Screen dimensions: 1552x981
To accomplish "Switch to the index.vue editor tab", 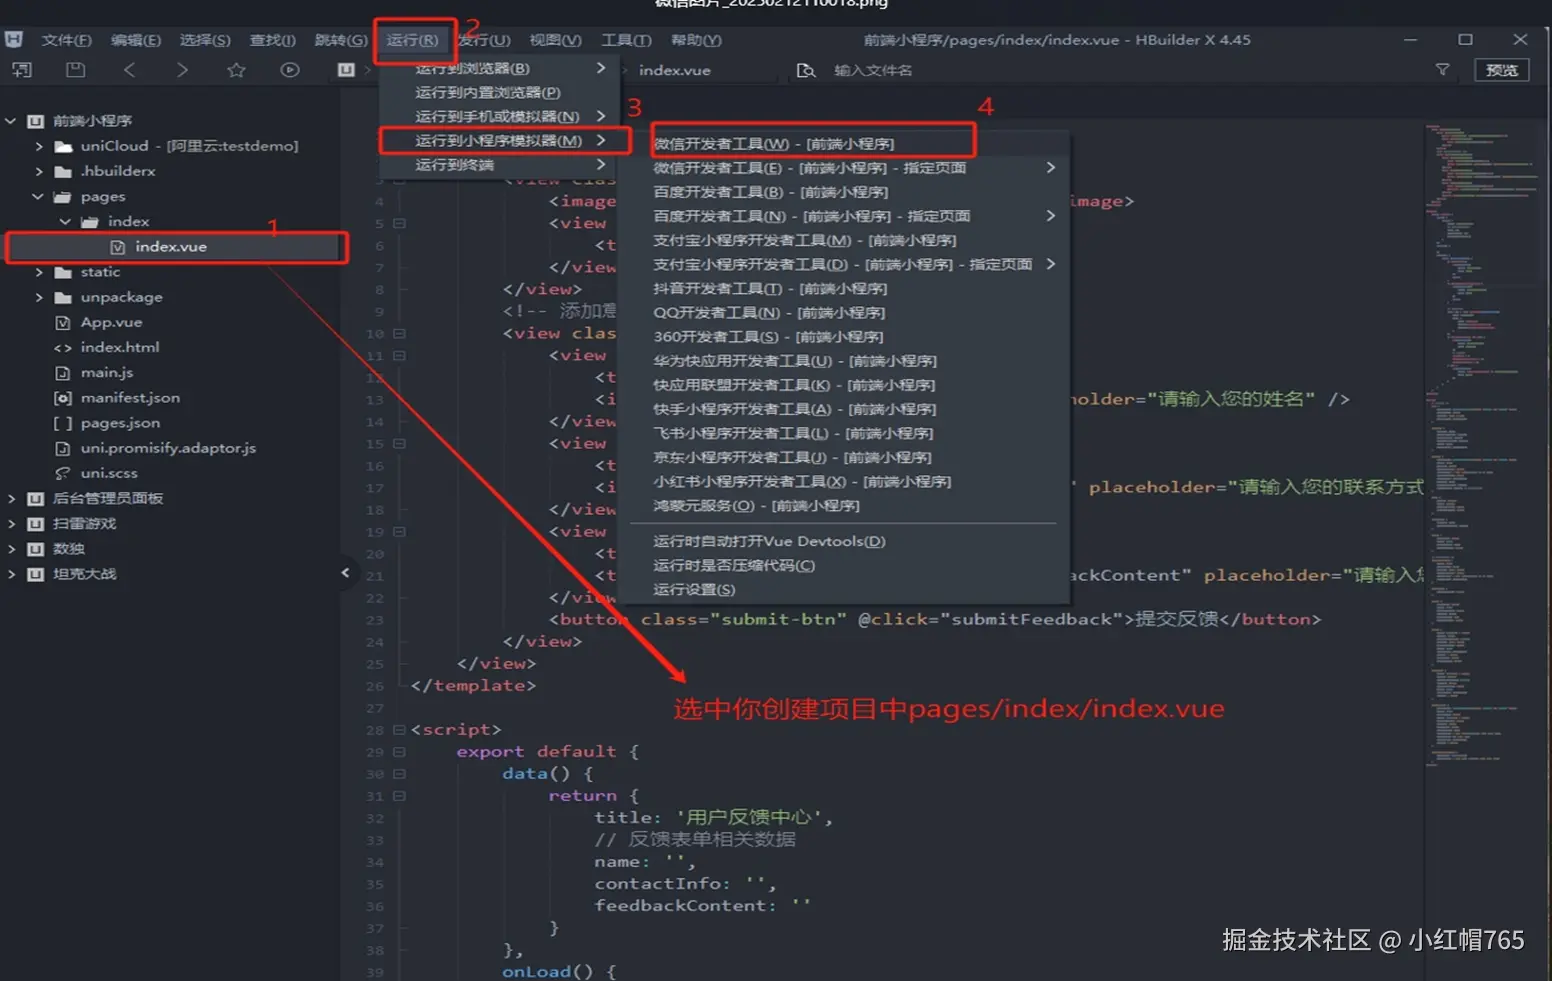I will (x=675, y=70).
